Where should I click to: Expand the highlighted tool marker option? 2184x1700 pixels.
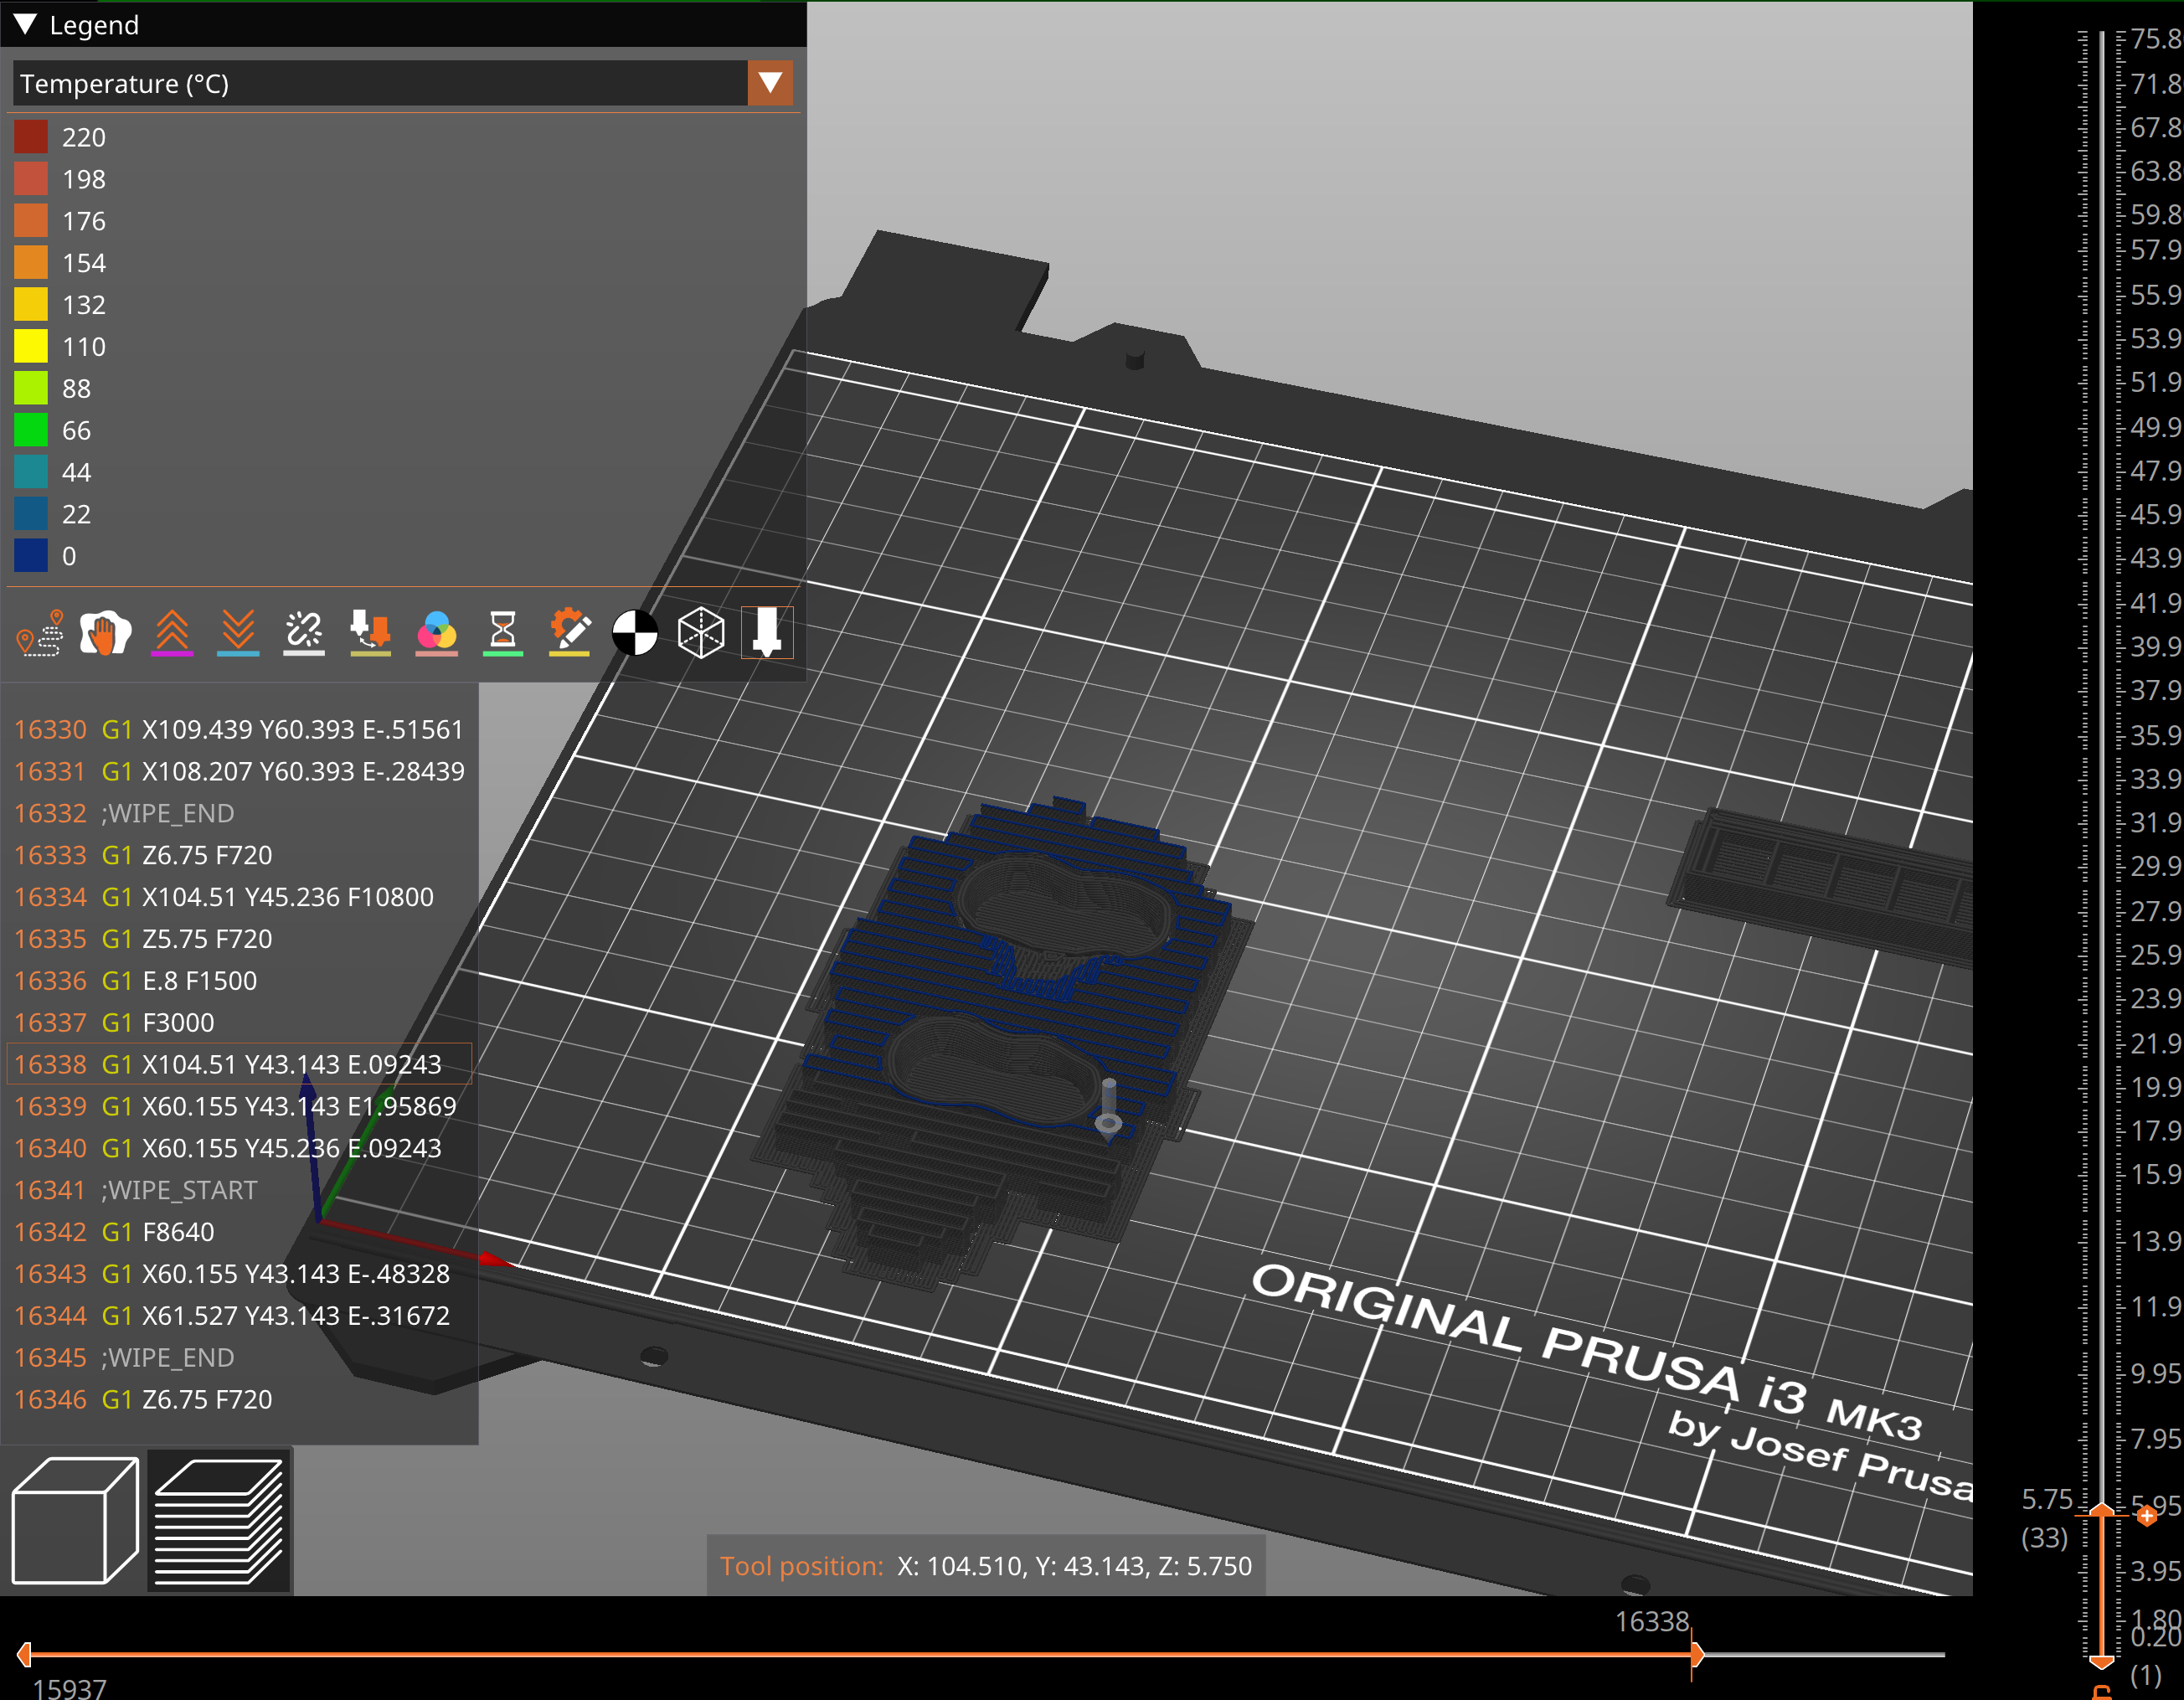point(766,632)
